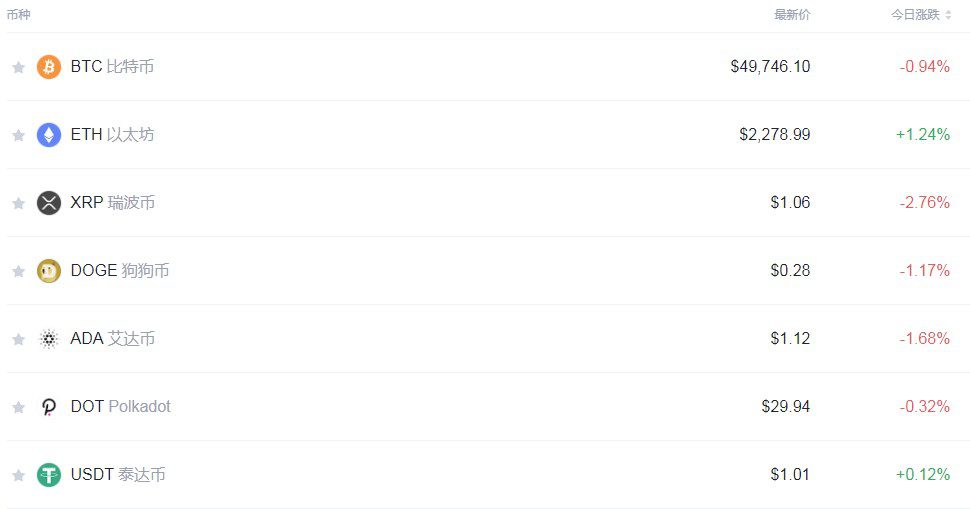Click the DOT price $29.94

pos(785,407)
